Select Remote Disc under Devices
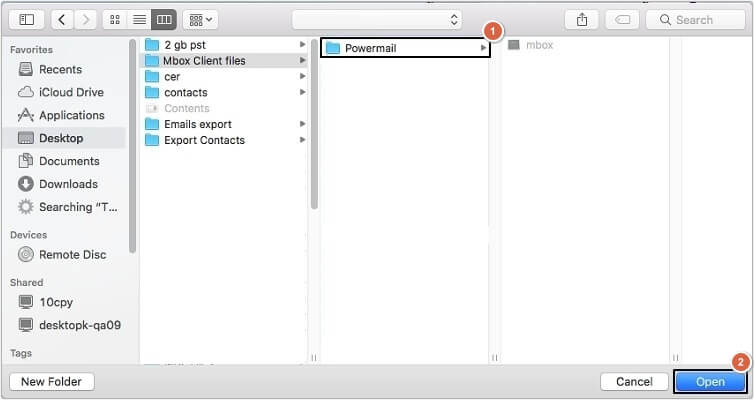 point(65,254)
